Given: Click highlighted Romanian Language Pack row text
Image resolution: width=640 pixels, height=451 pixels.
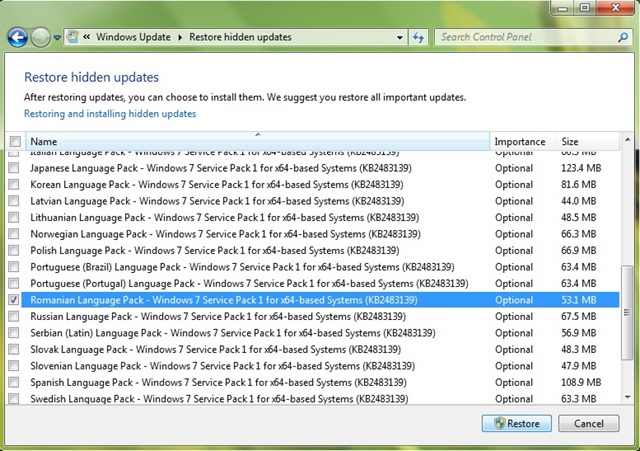Looking at the screenshot, I should point(224,300).
